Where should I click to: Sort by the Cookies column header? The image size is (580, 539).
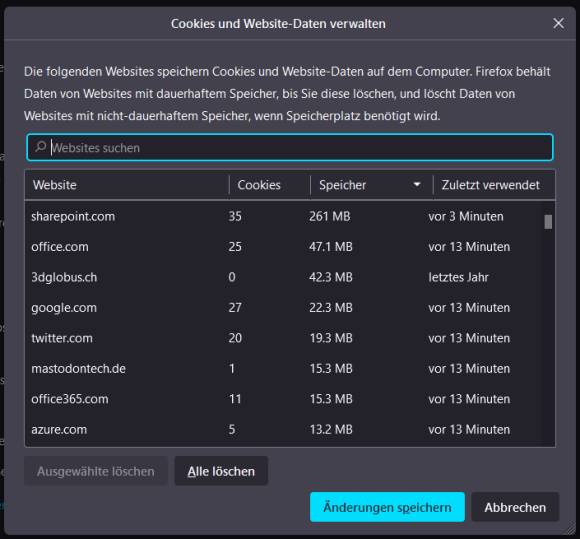coord(270,185)
